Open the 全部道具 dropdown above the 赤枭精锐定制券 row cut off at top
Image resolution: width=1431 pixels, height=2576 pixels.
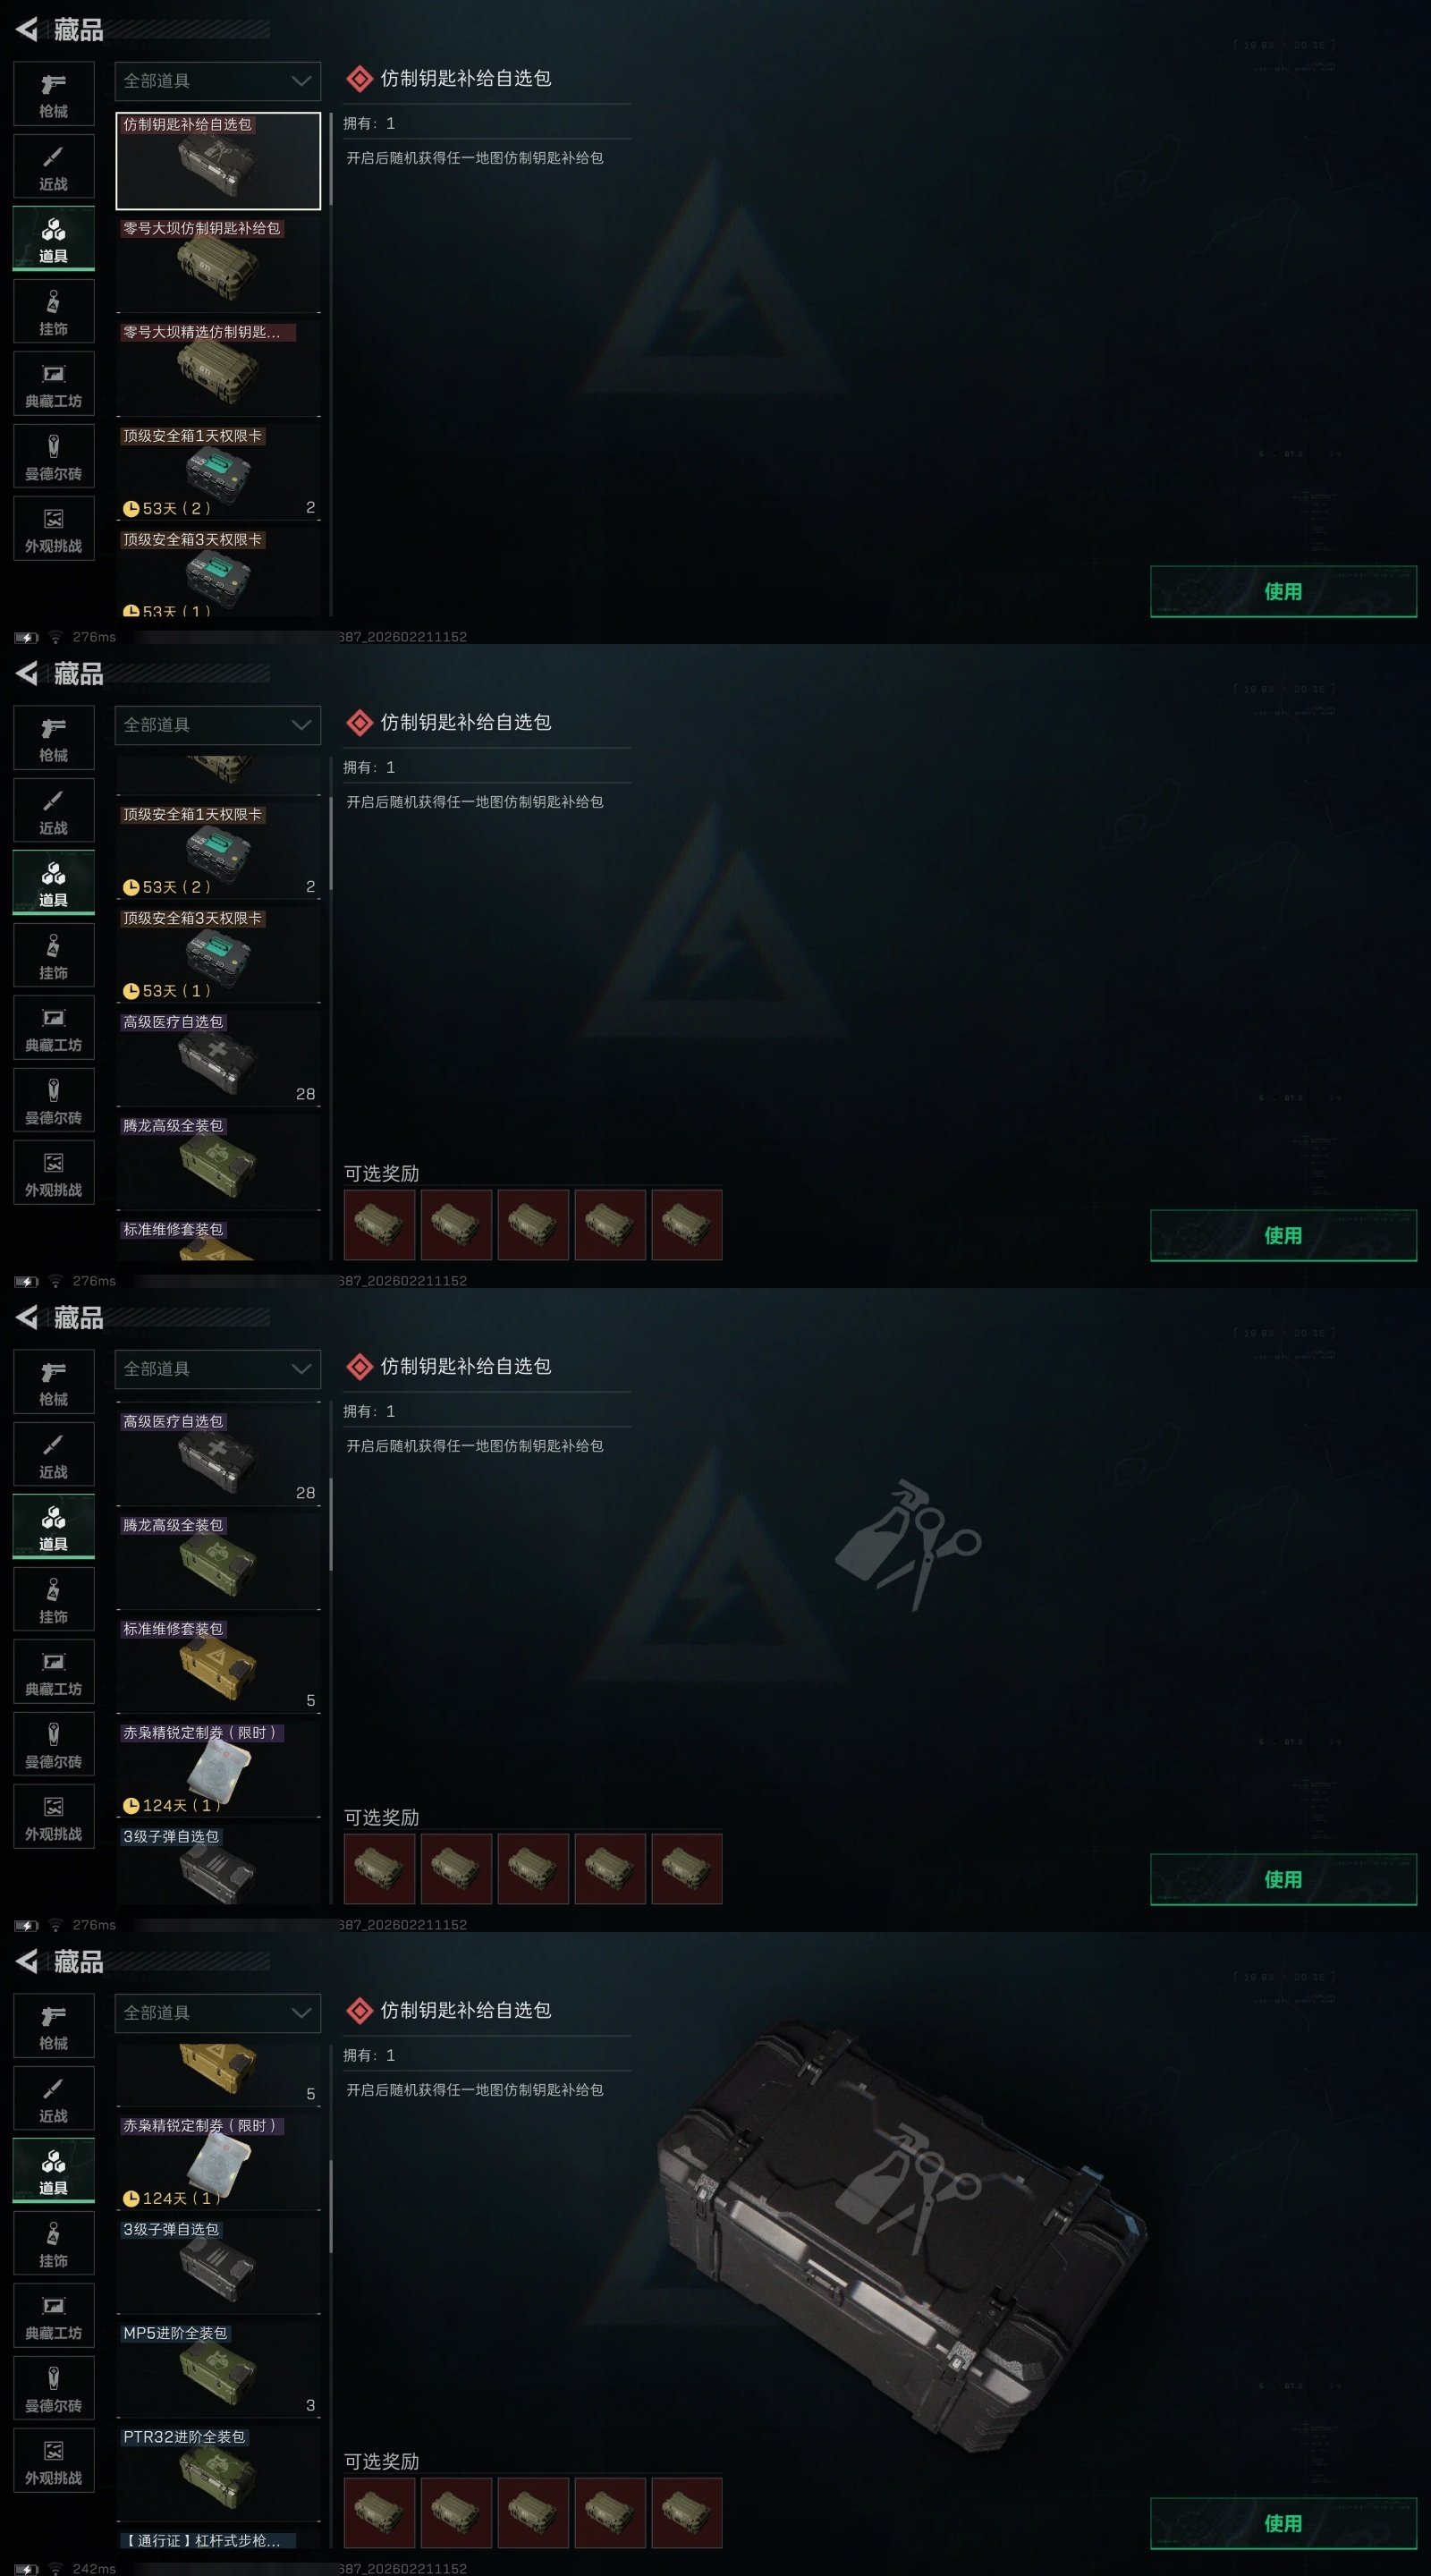point(218,2013)
